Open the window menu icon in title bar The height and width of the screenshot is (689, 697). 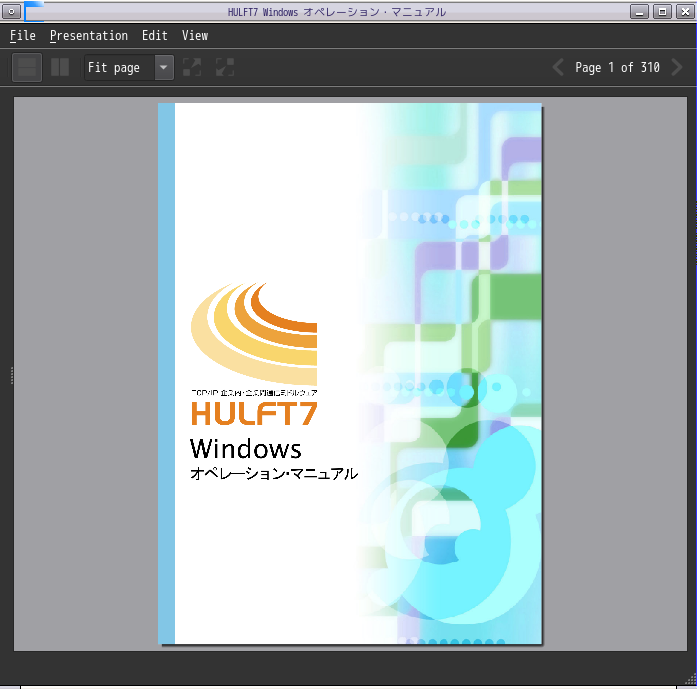coord(12,12)
